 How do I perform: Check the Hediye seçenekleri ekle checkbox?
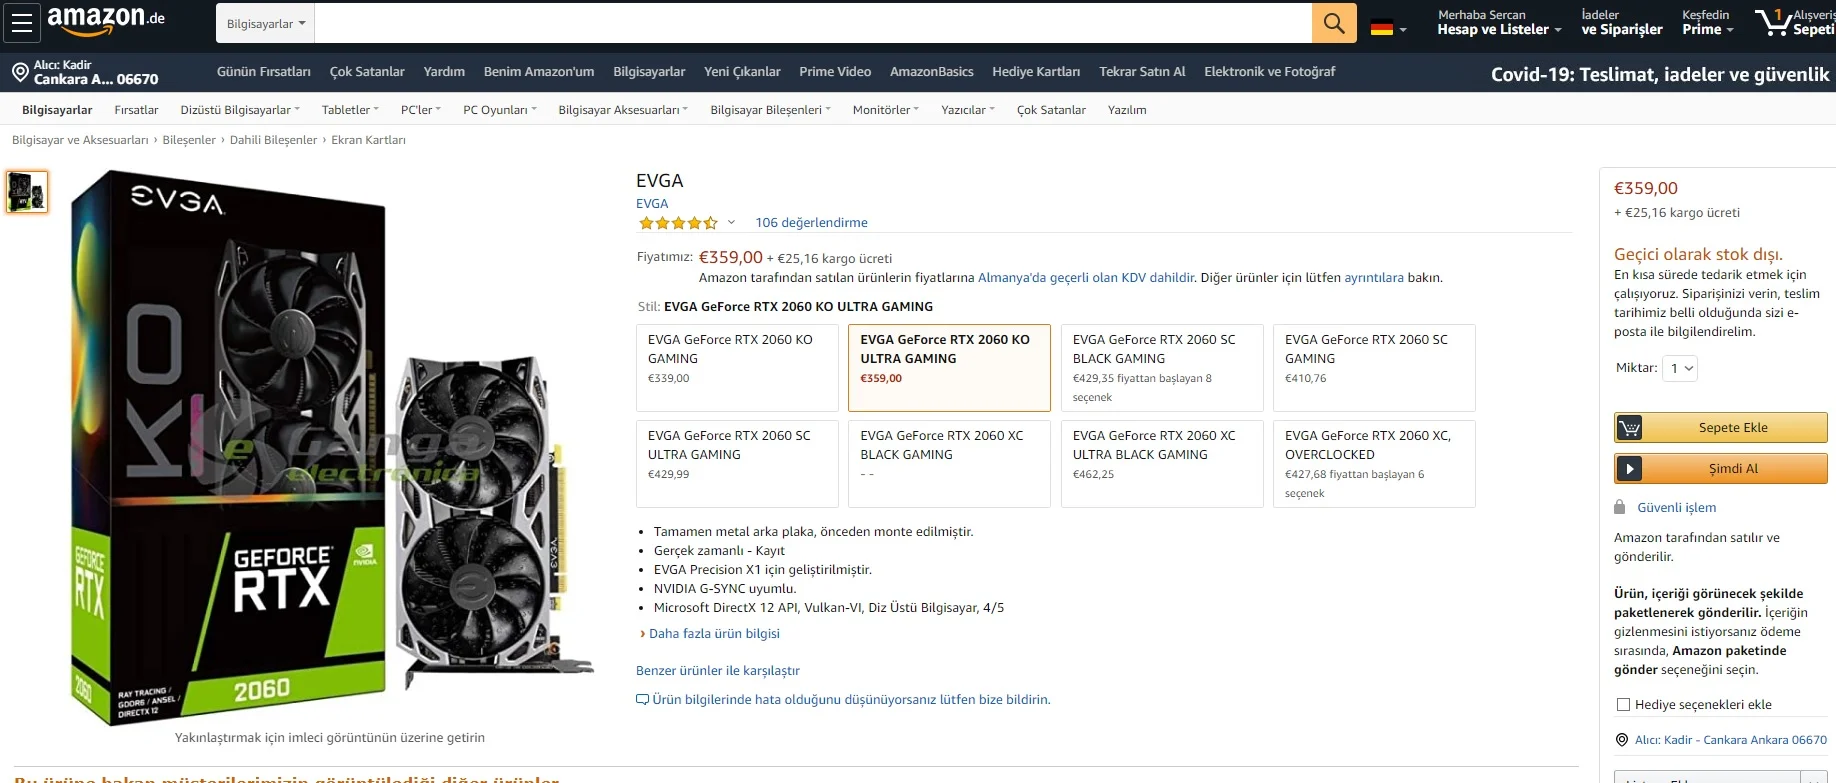[x=1623, y=705]
